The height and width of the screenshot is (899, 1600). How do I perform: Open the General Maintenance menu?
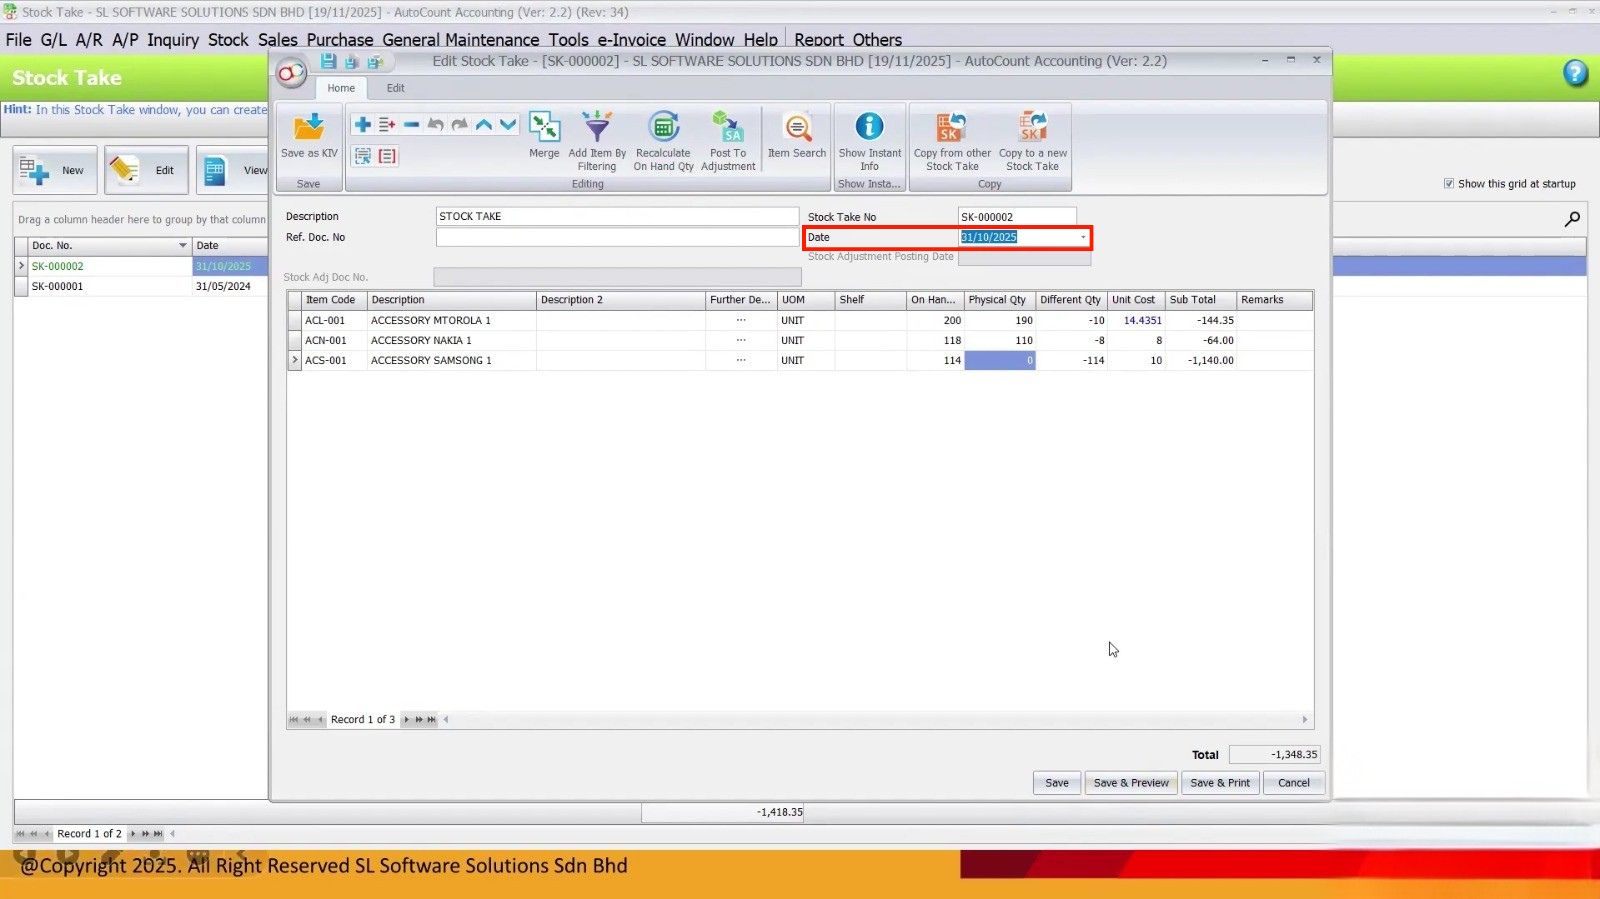tap(461, 40)
